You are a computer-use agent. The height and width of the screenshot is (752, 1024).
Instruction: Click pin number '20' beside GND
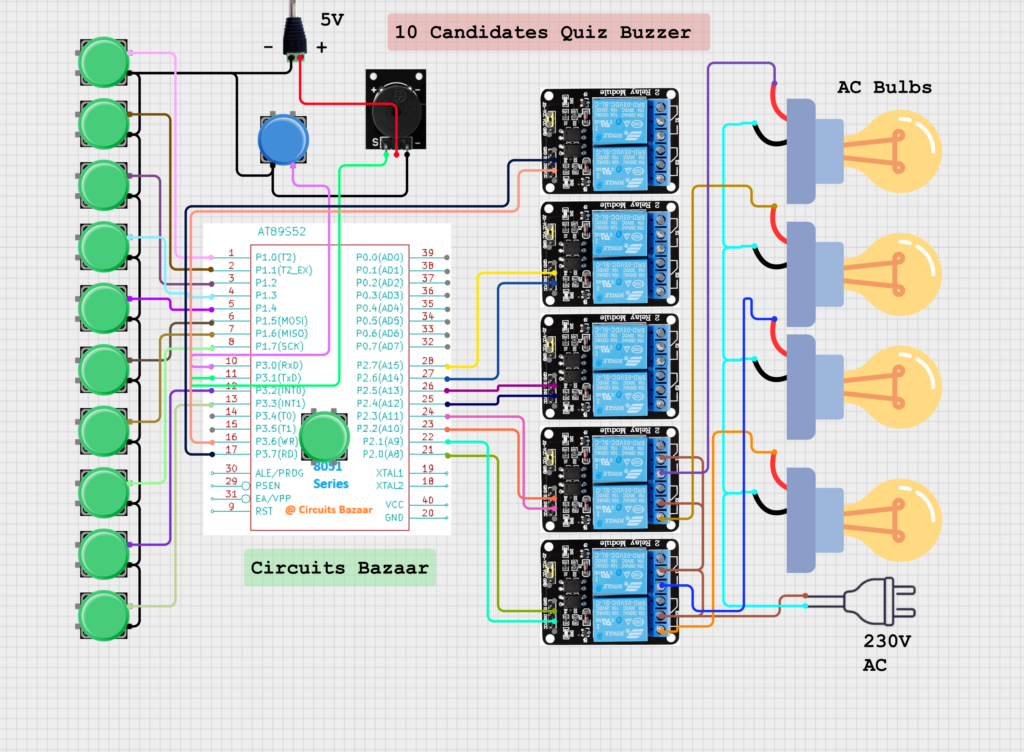click(x=428, y=513)
